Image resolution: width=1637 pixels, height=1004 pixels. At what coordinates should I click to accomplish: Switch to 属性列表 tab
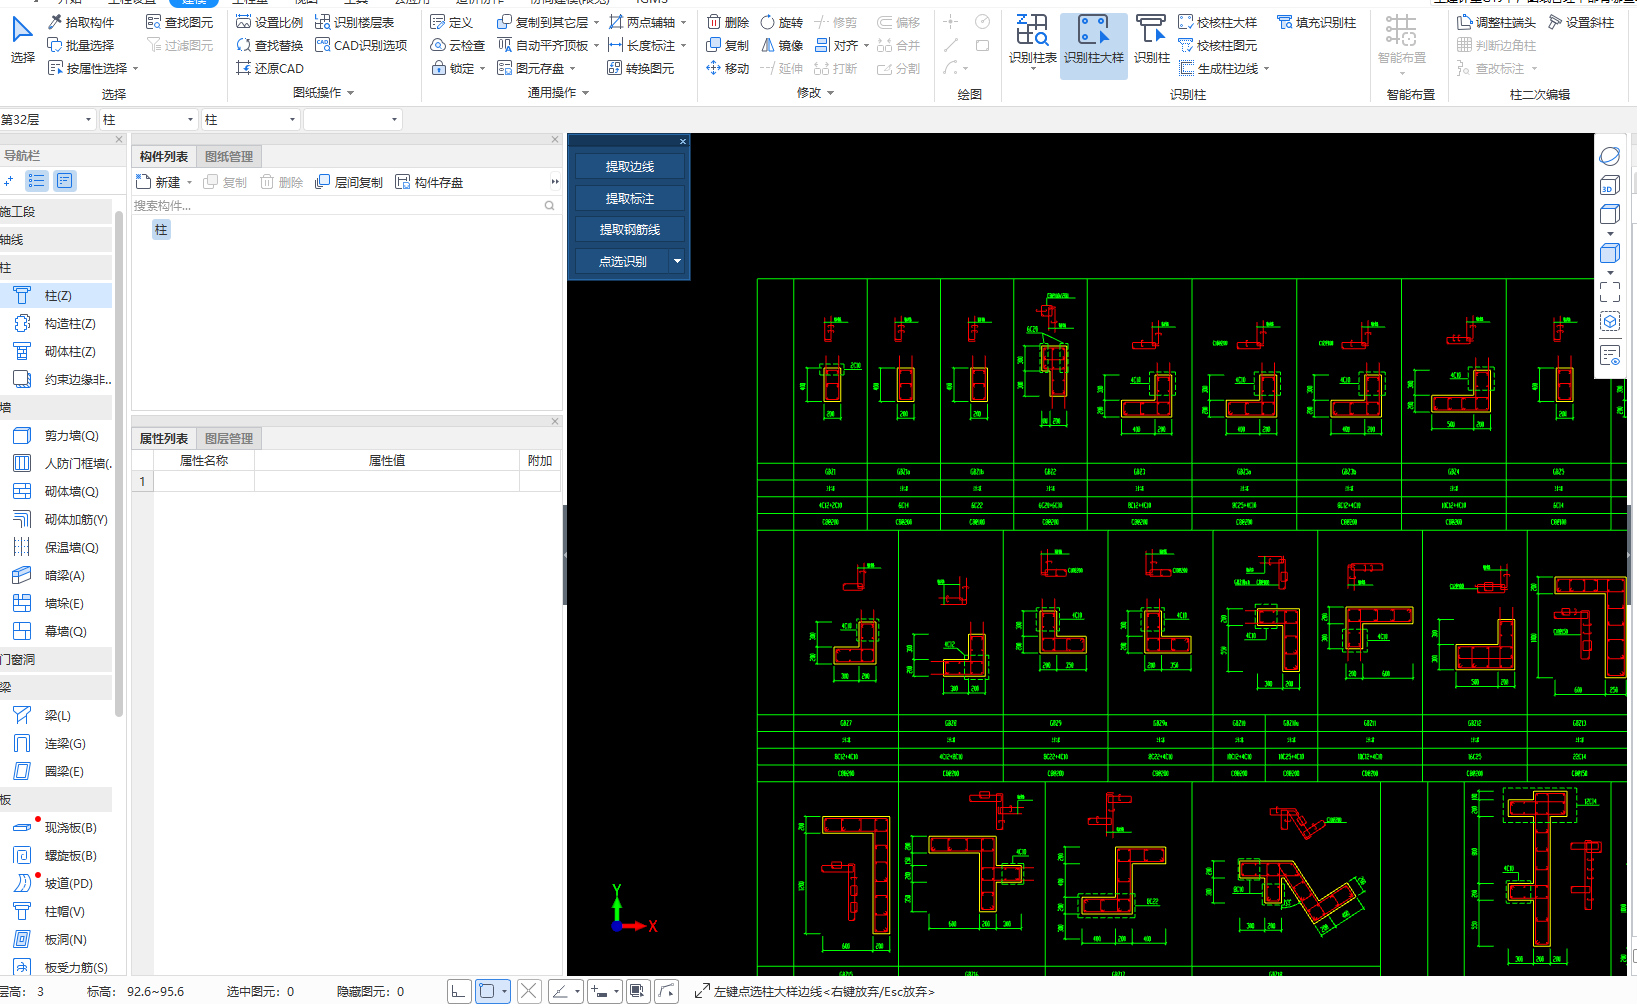164,438
